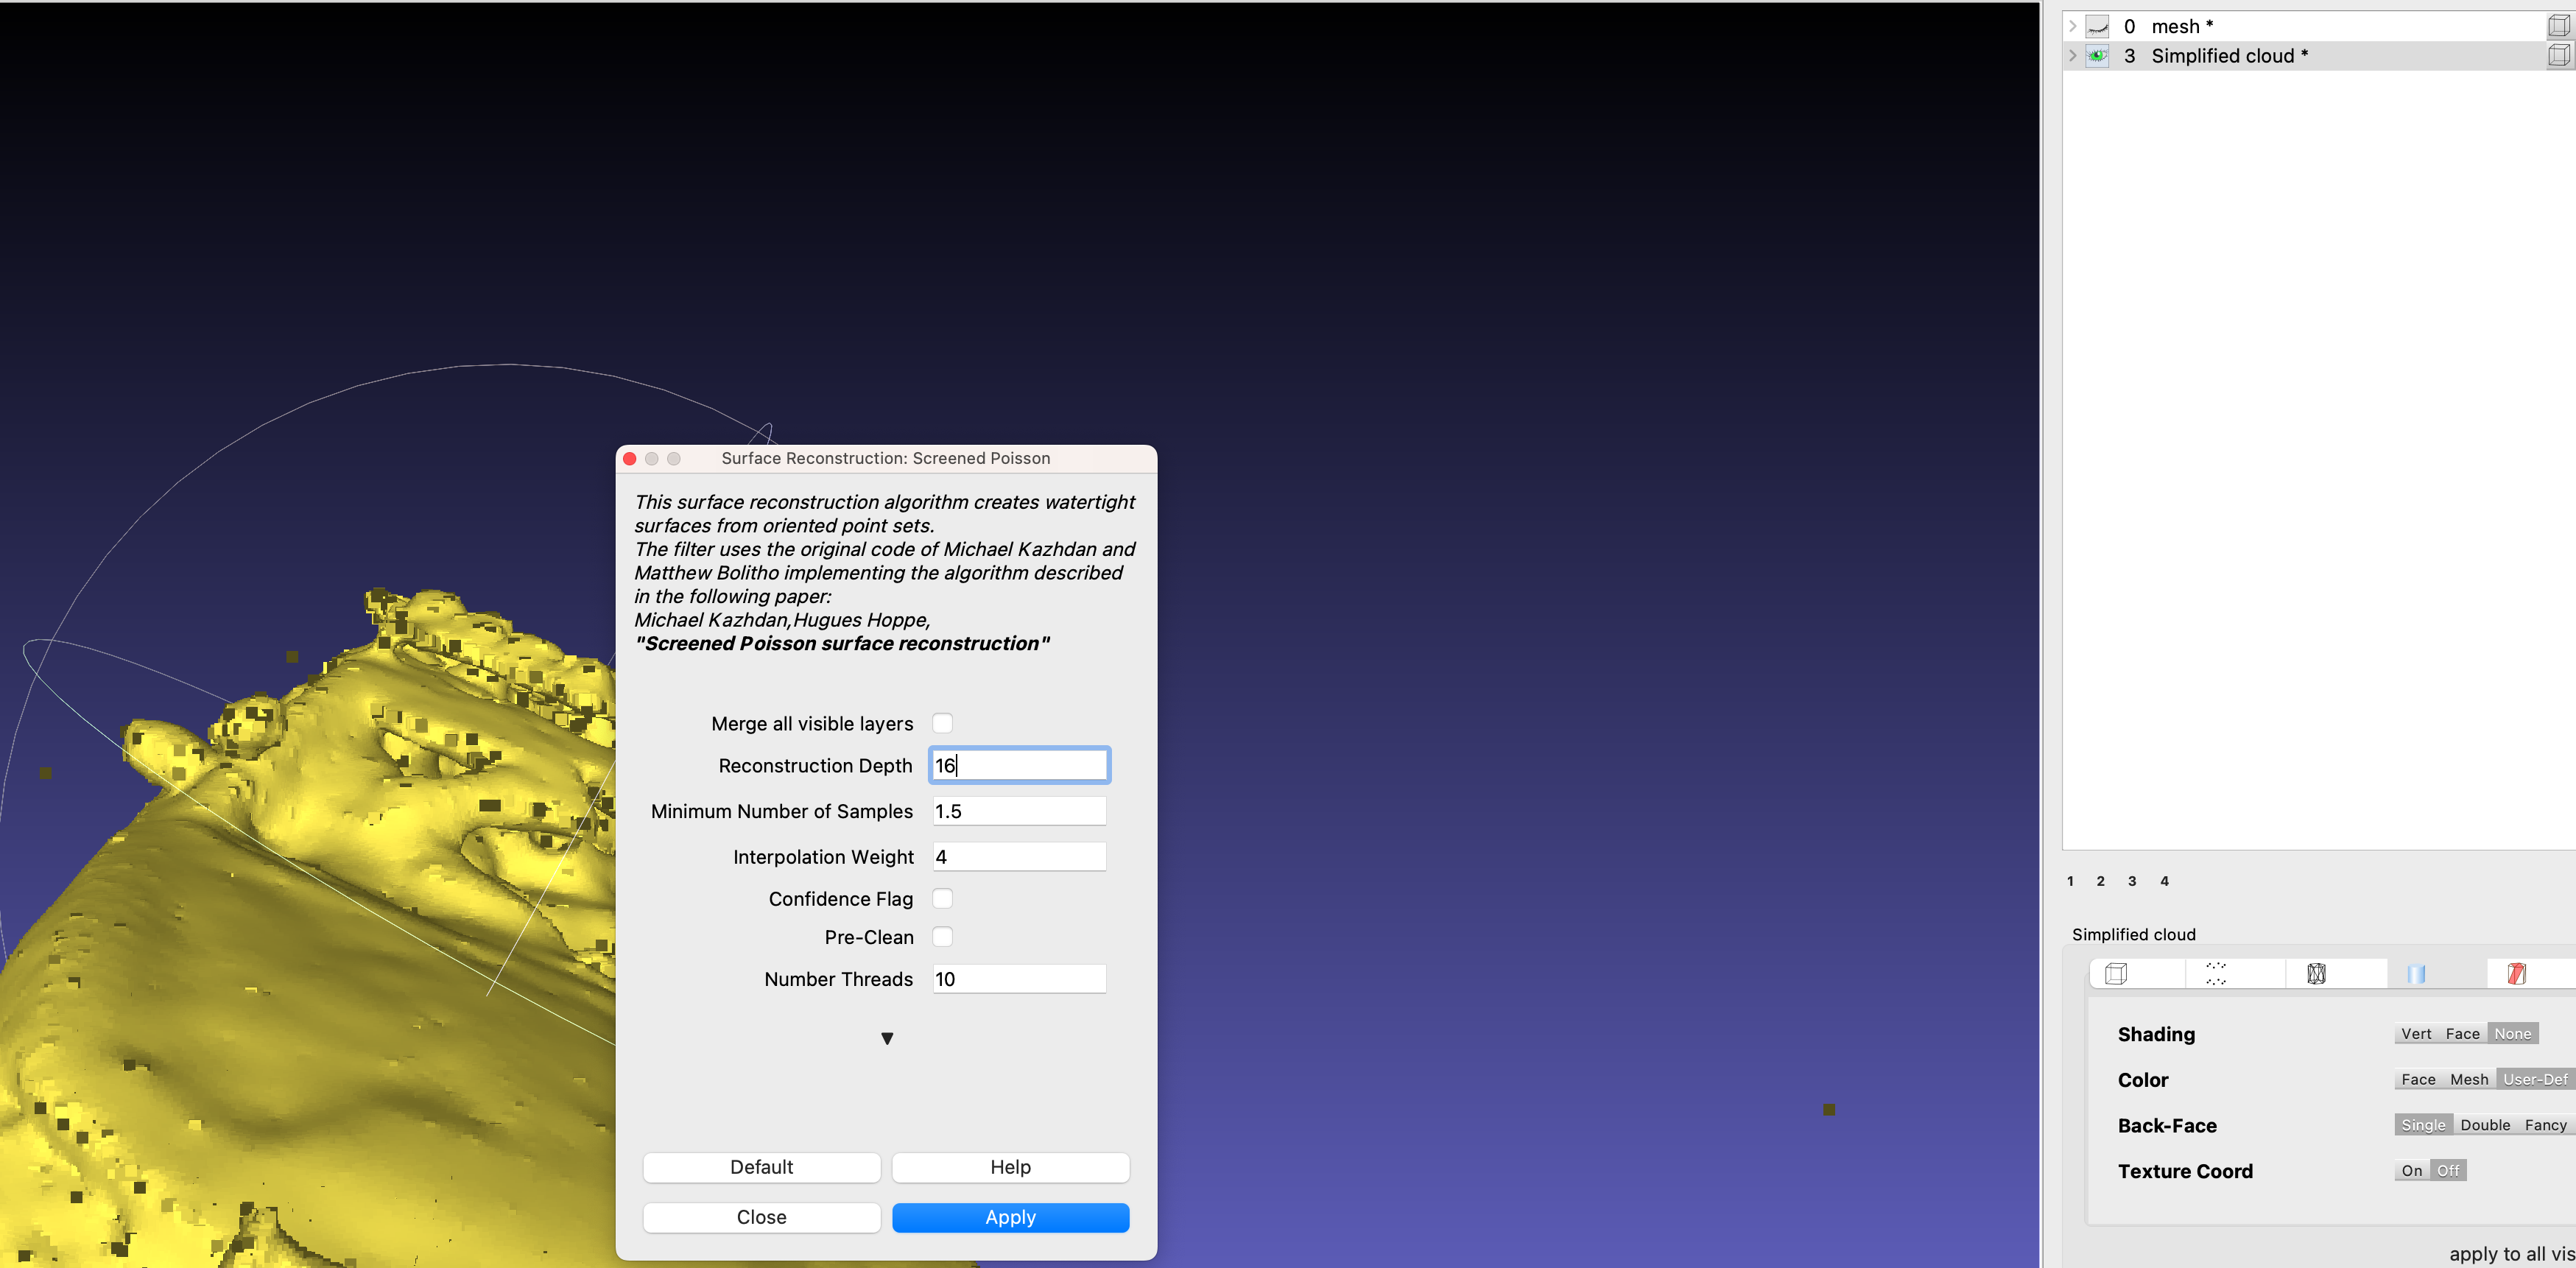The image size is (2576, 1268).
Task: Select the solid blue cylinder render tab
Action: (x=2416, y=973)
